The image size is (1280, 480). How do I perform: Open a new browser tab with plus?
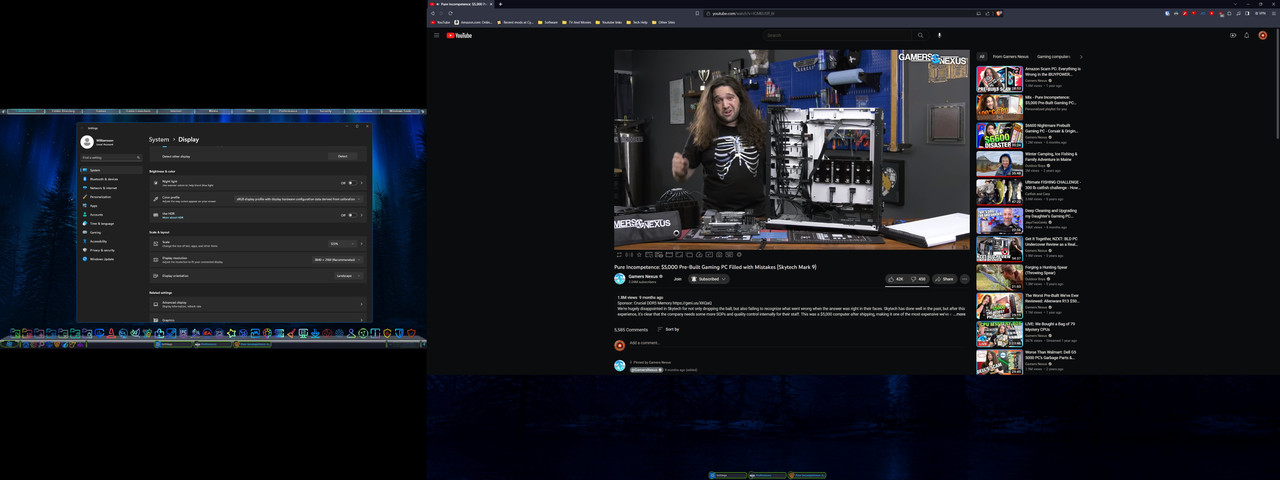[x=500, y=4]
